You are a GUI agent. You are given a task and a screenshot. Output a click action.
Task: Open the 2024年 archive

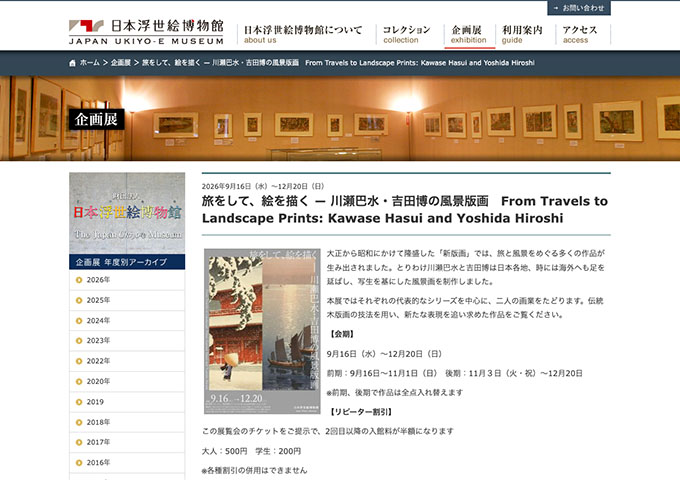pos(127,321)
